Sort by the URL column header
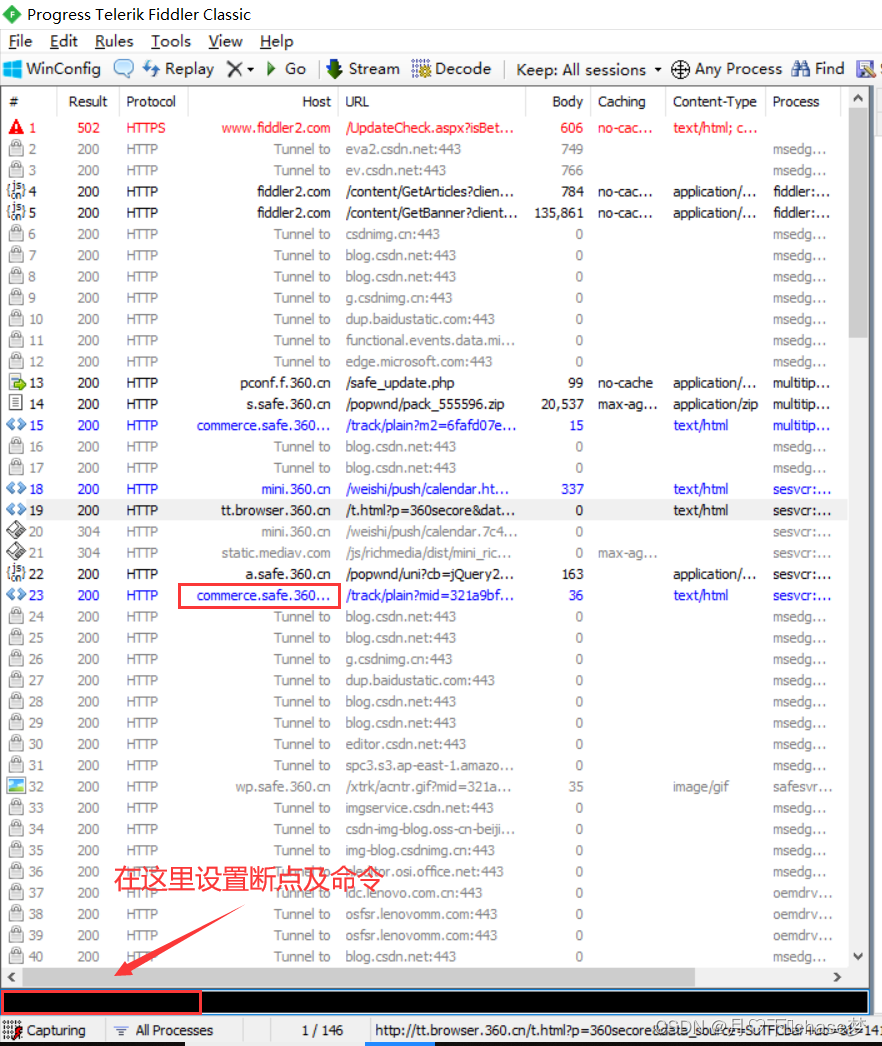 (357, 101)
